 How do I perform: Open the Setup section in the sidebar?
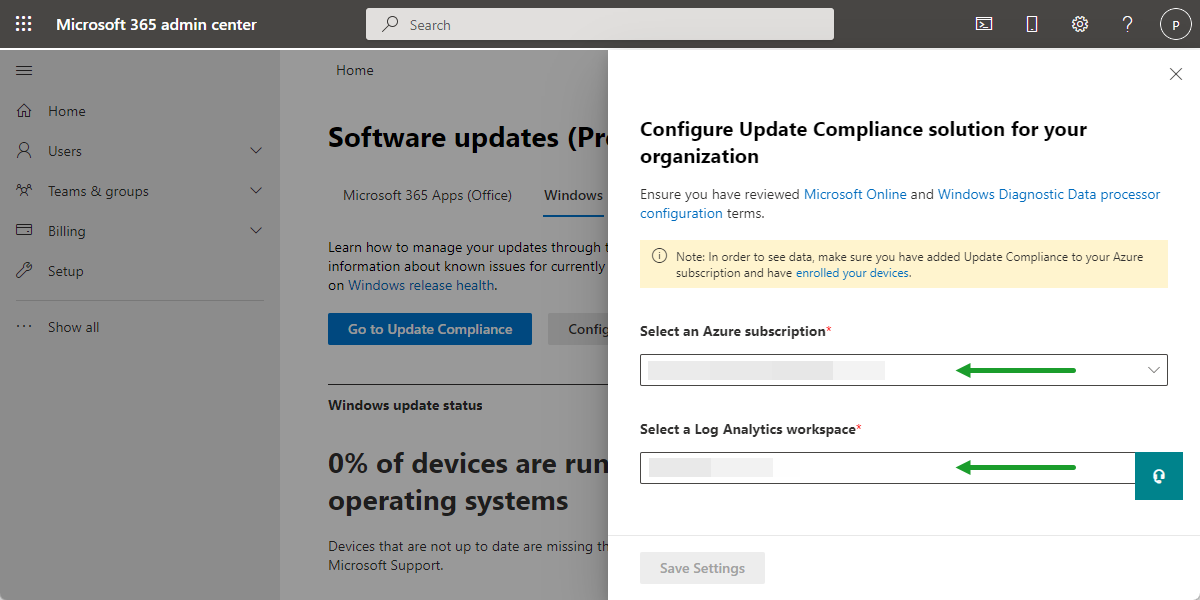click(x=67, y=270)
